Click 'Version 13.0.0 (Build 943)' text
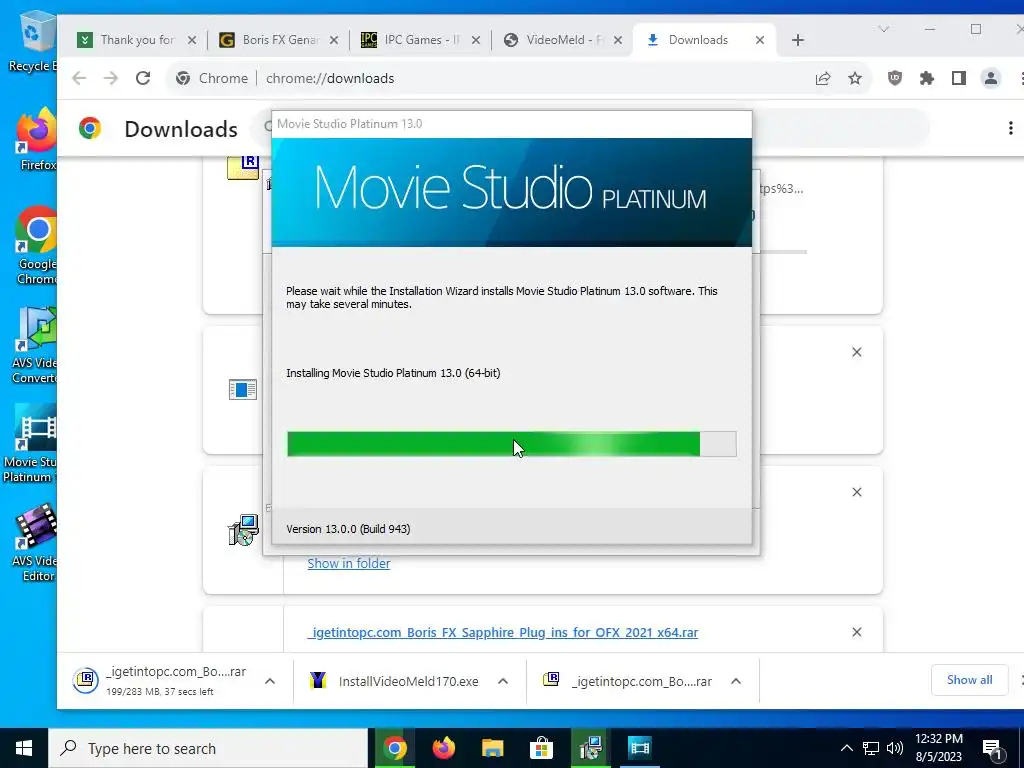The height and width of the screenshot is (768, 1024). click(348, 529)
